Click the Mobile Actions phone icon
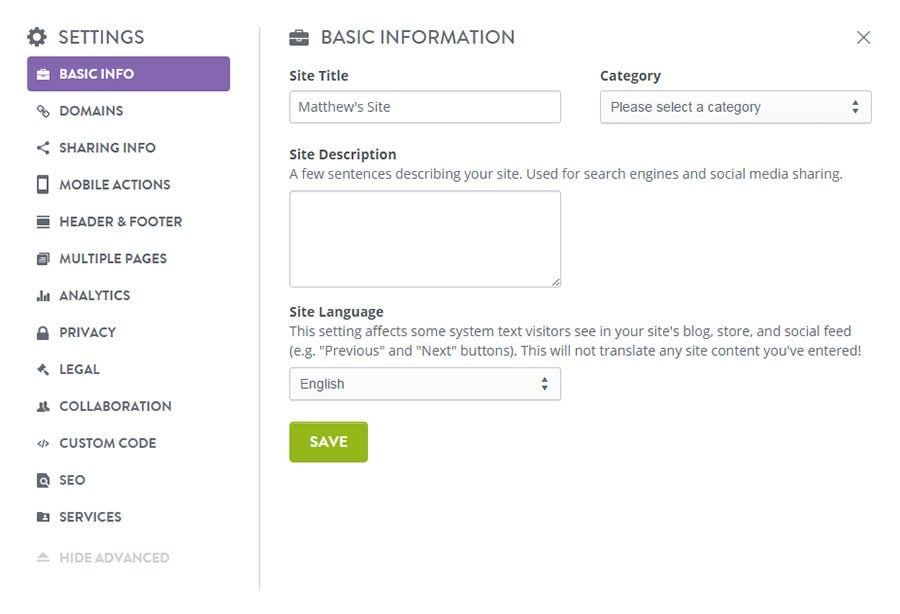Screen dimensions: 900x614 coord(43,185)
